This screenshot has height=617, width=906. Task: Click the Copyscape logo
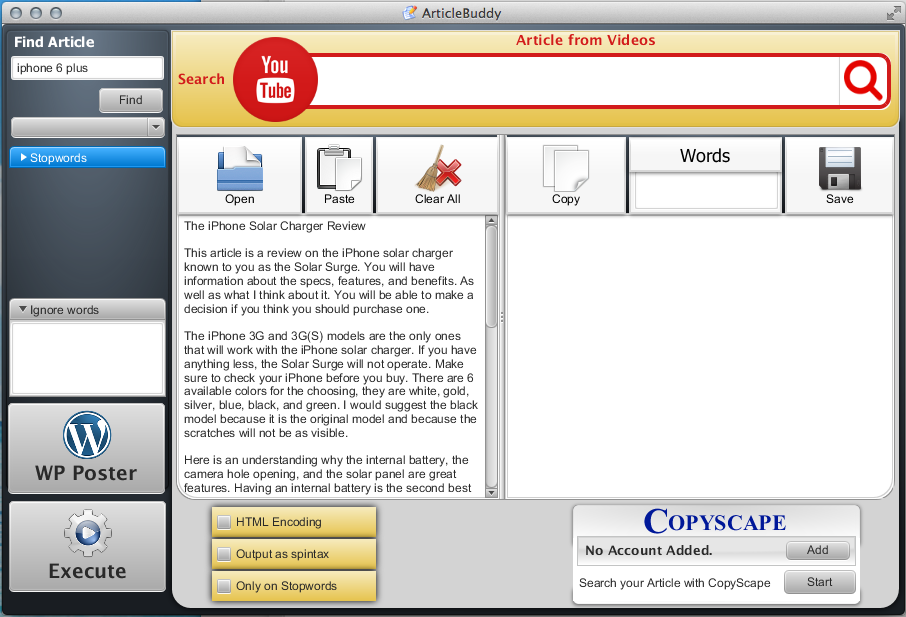coord(715,521)
